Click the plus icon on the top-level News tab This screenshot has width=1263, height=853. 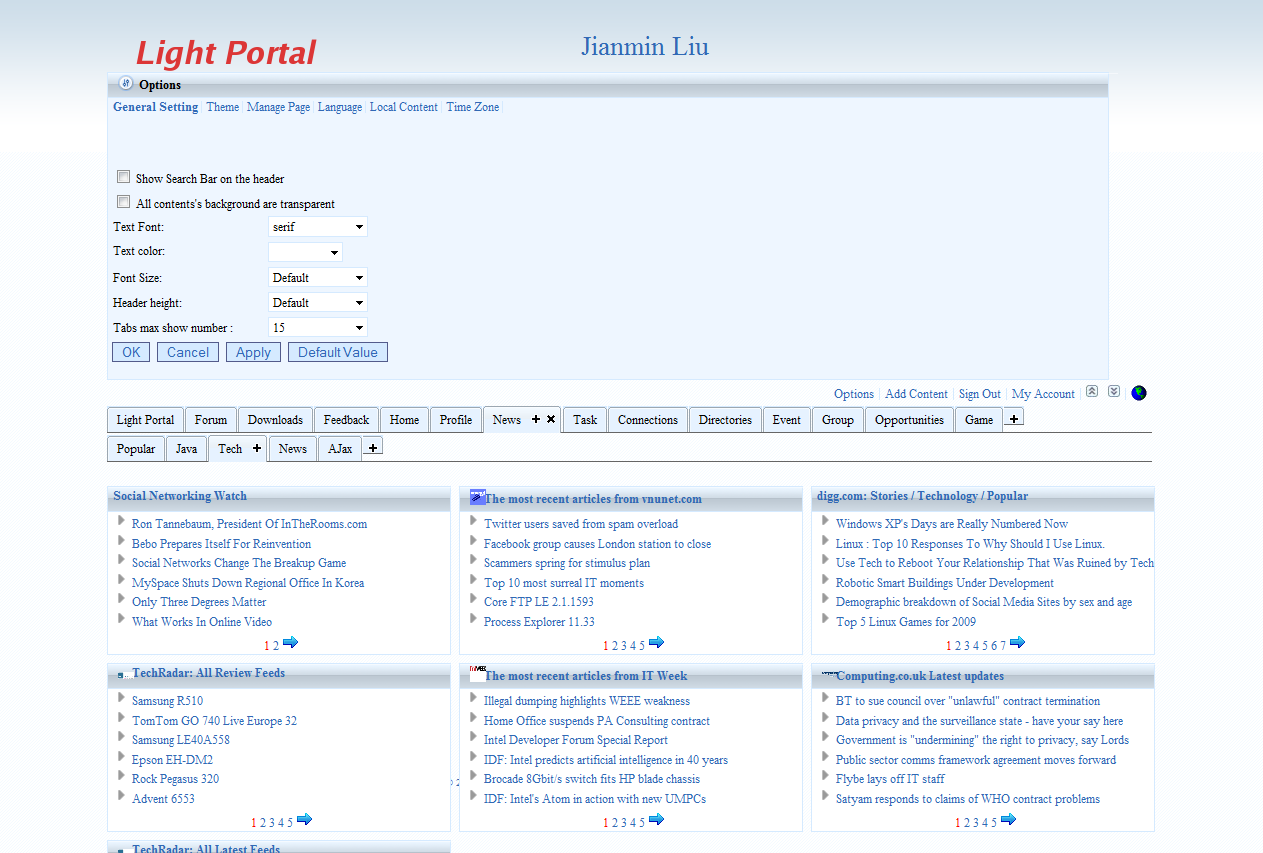click(x=536, y=420)
